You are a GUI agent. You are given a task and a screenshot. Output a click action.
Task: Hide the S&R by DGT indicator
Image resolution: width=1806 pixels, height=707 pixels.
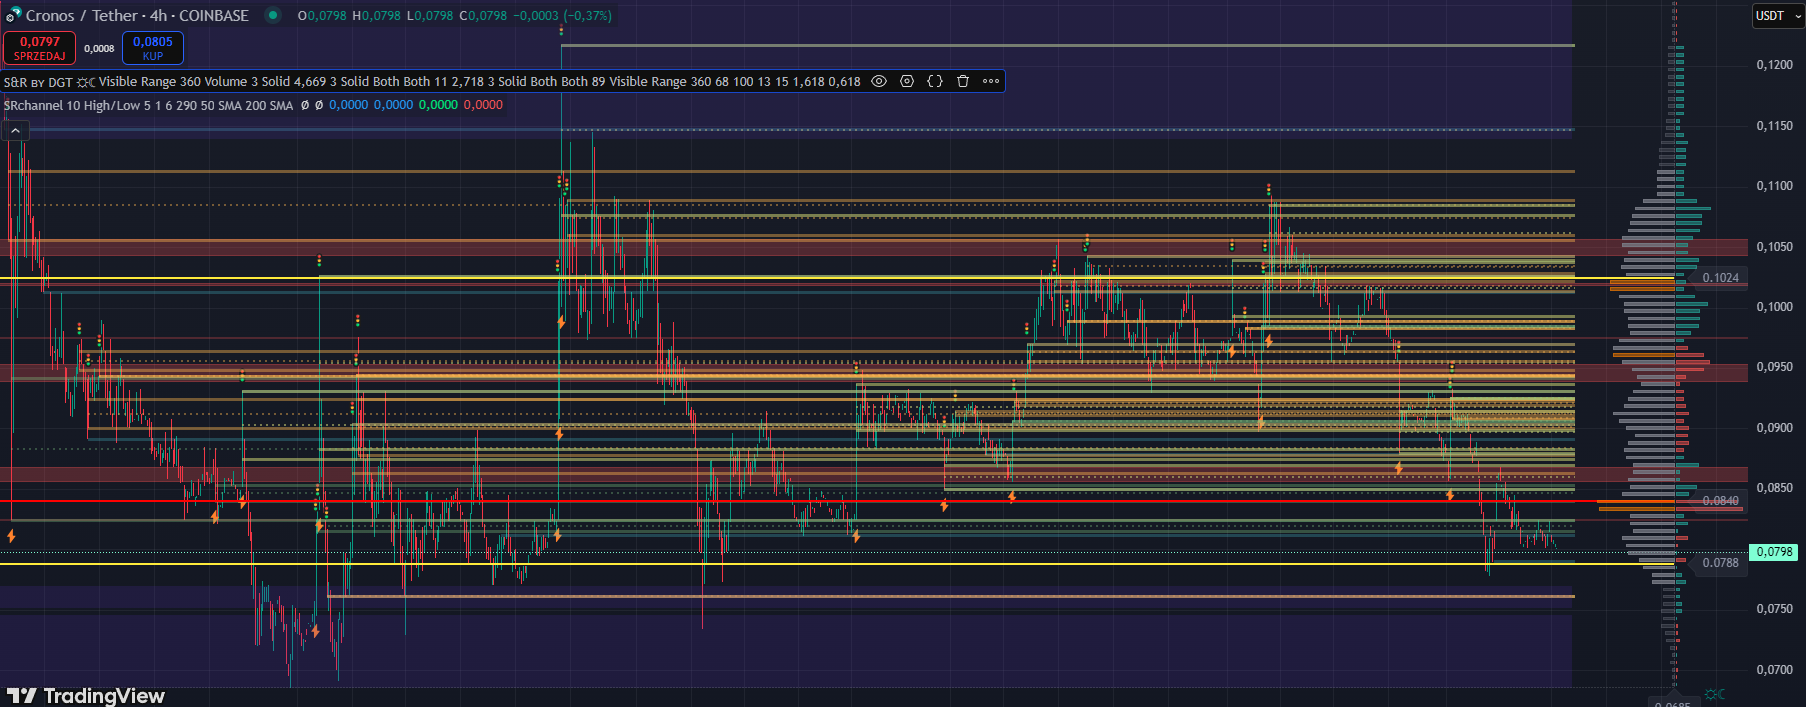(879, 82)
